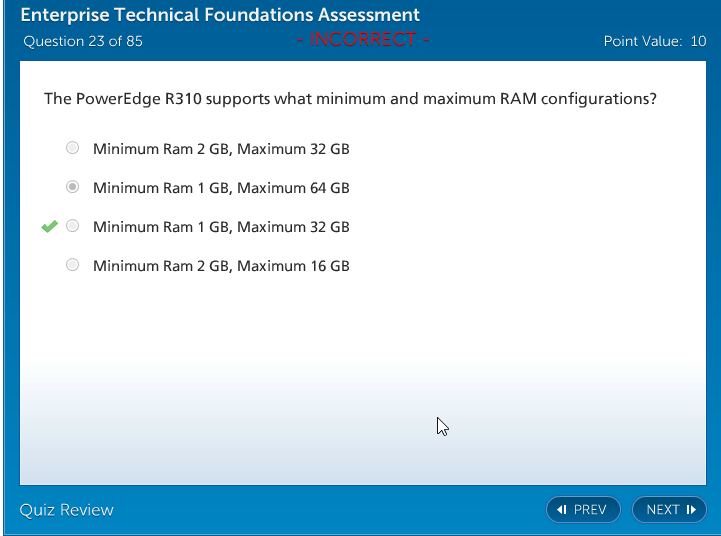Screen dimensions: 721x536
Task: Click the green checkmark correct-answer icon
Action: 49,227
